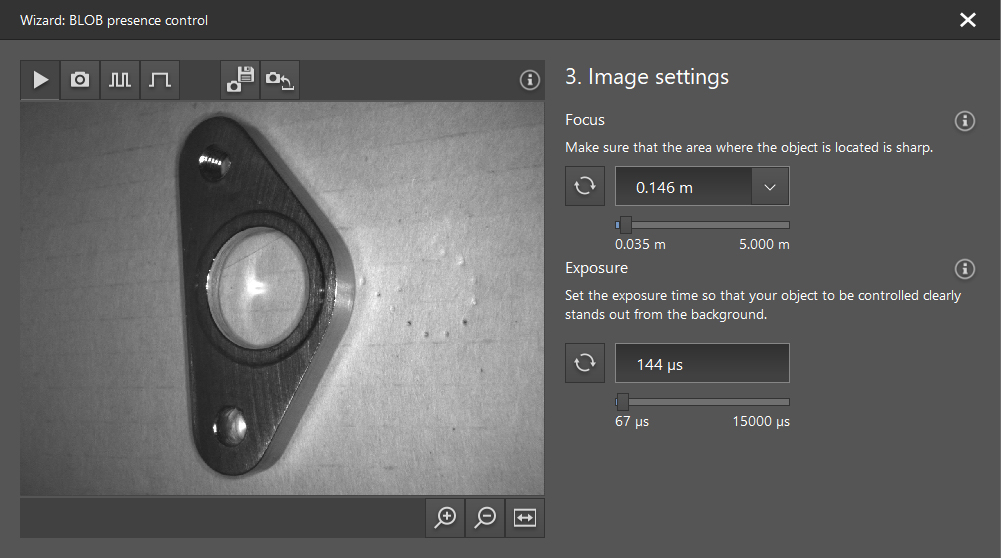Image resolution: width=1001 pixels, height=558 pixels.
Task: Save the camera image to disk
Action: (240, 80)
